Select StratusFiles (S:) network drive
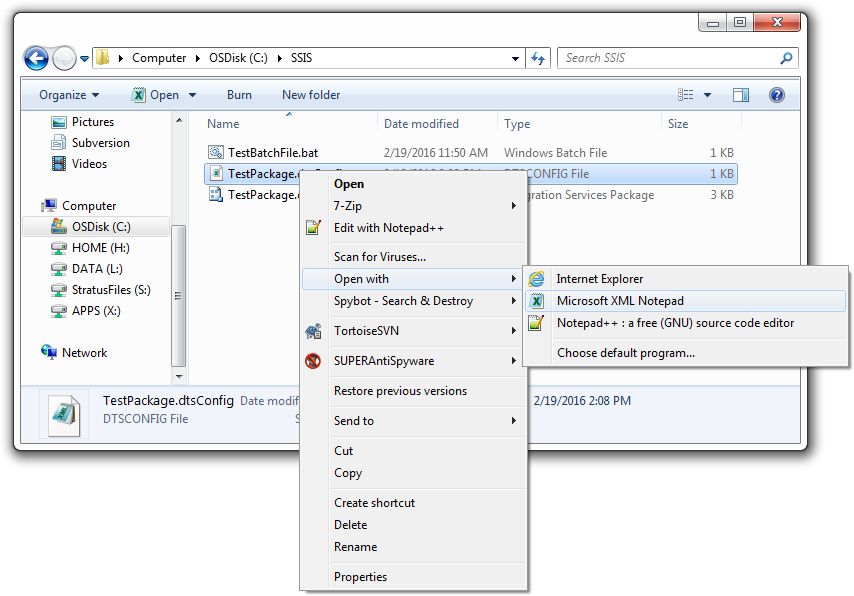 point(101,290)
